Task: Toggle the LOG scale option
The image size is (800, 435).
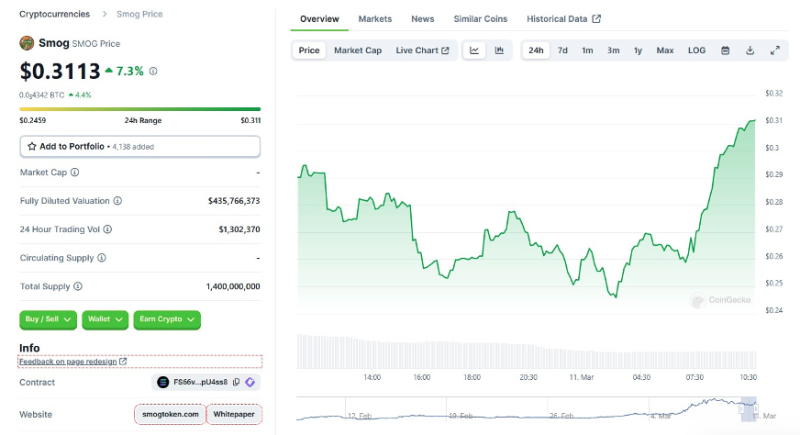Action: point(696,50)
